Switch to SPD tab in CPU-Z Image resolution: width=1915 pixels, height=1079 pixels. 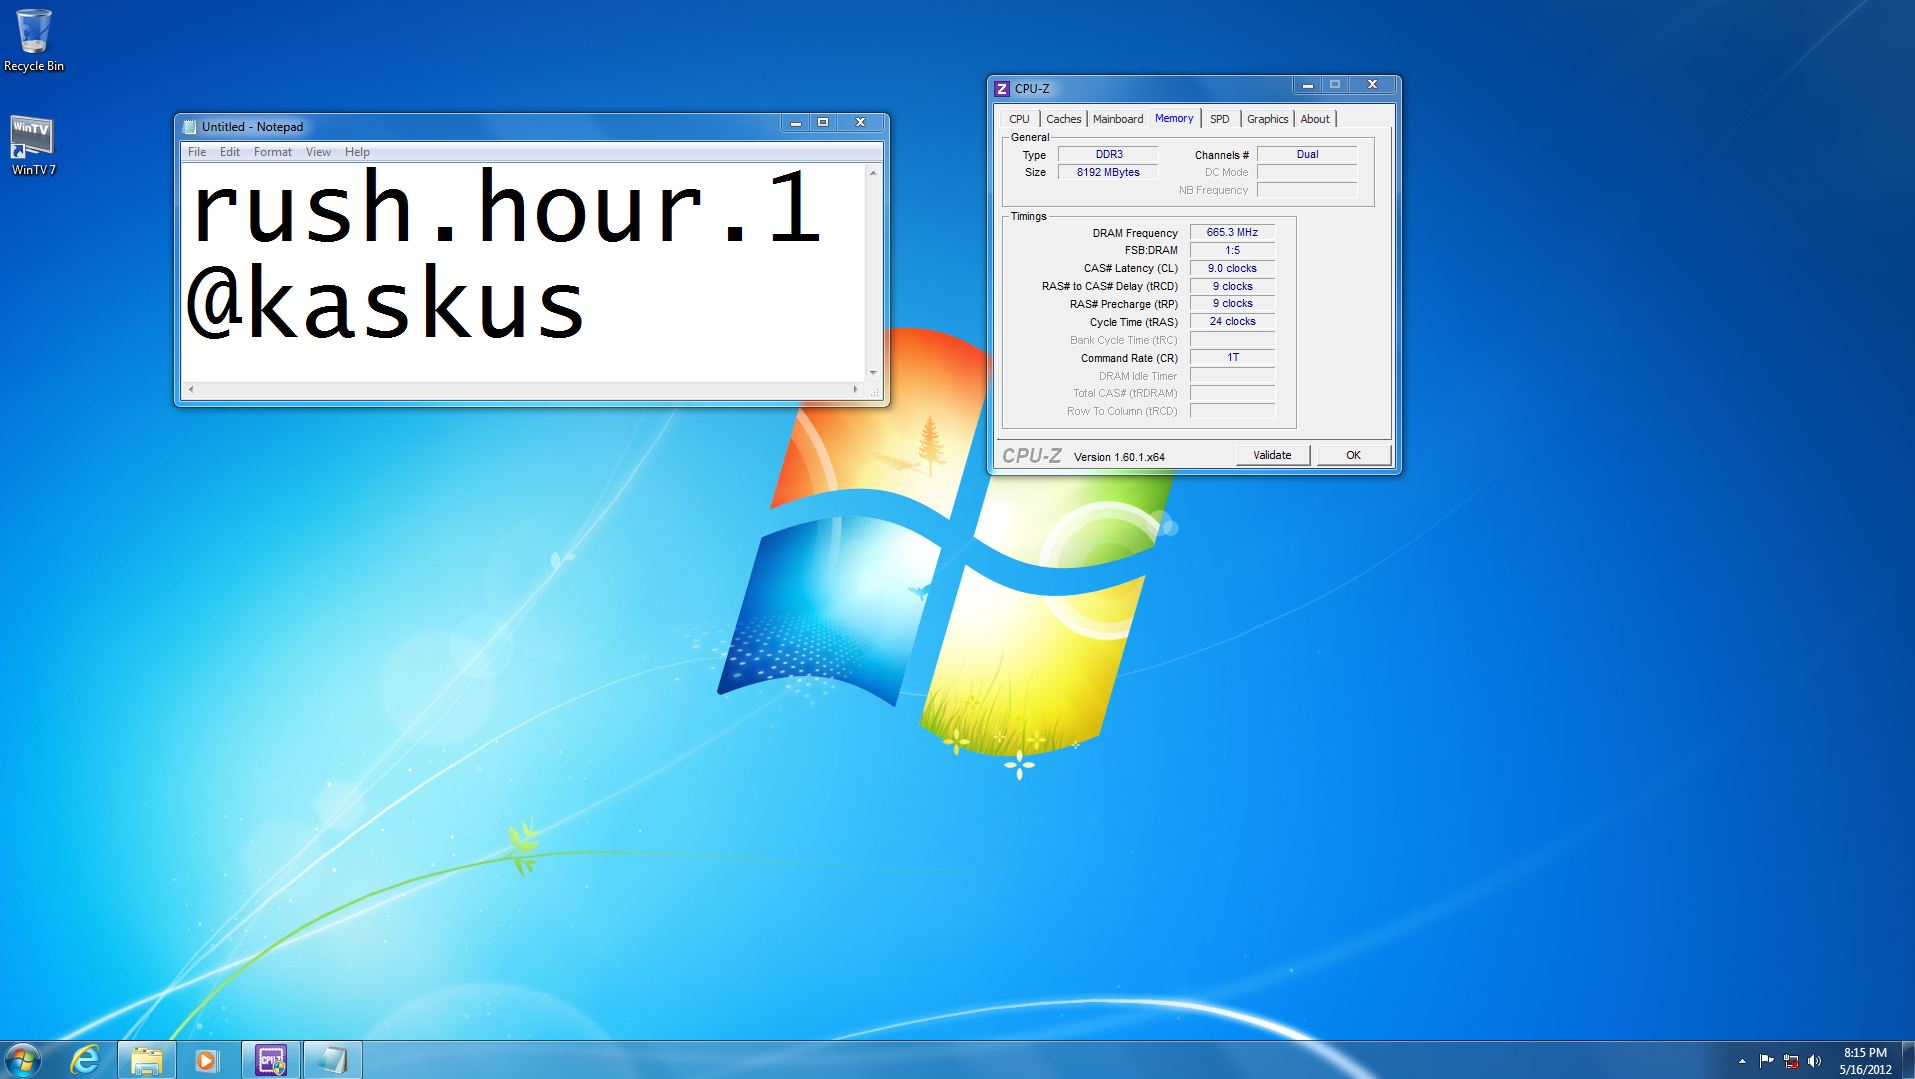(1220, 119)
